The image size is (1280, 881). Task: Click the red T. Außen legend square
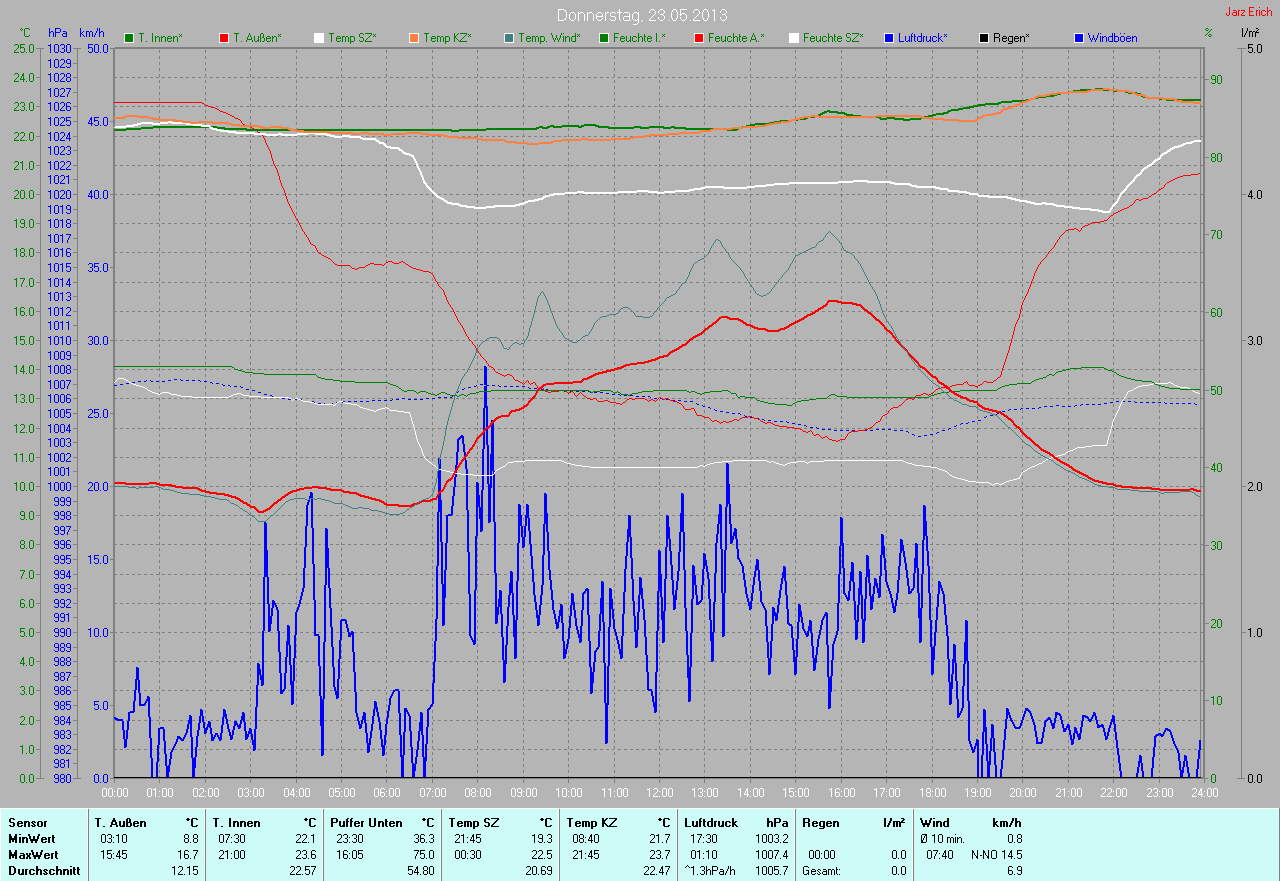coord(224,38)
